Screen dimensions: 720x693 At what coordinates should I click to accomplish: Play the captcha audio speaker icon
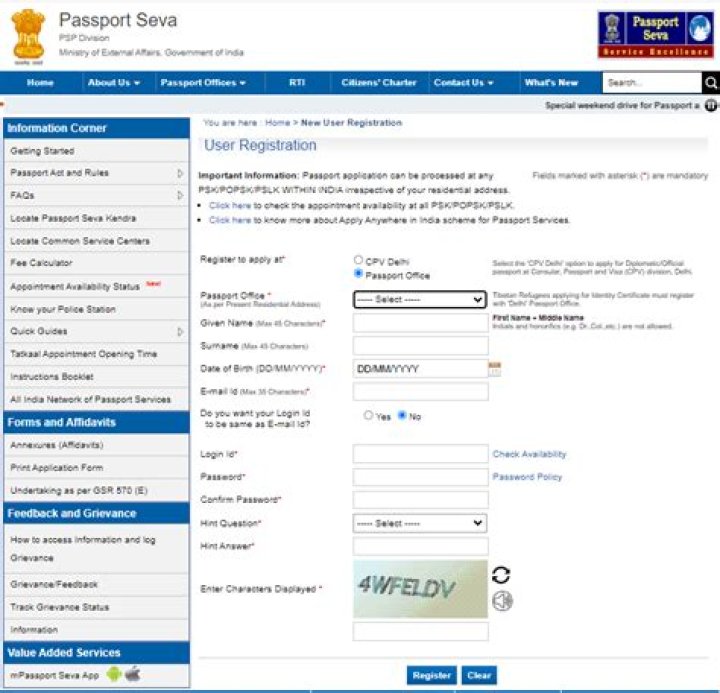[x=502, y=601]
